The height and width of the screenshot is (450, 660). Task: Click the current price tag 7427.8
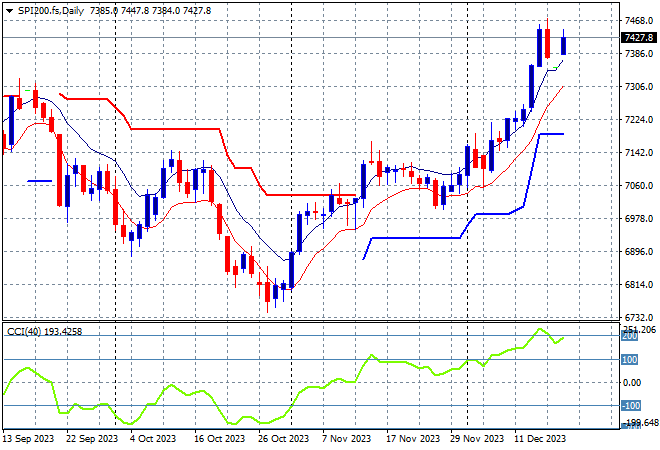coord(638,38)
